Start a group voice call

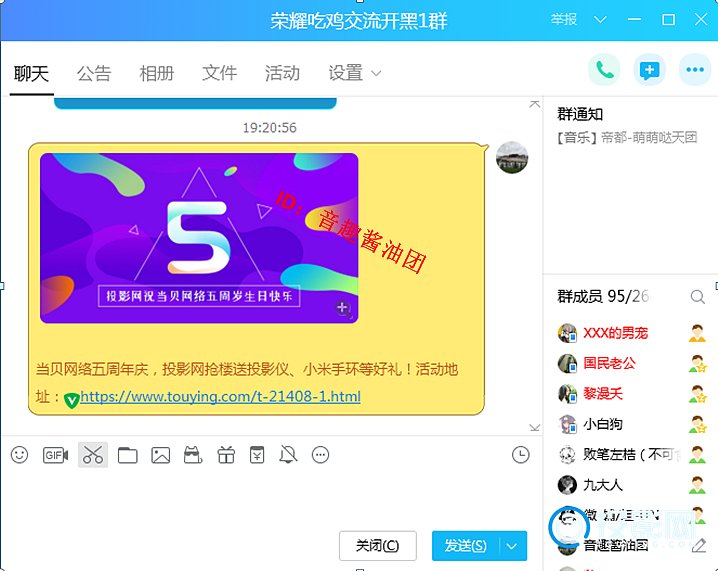pos(604,70)
